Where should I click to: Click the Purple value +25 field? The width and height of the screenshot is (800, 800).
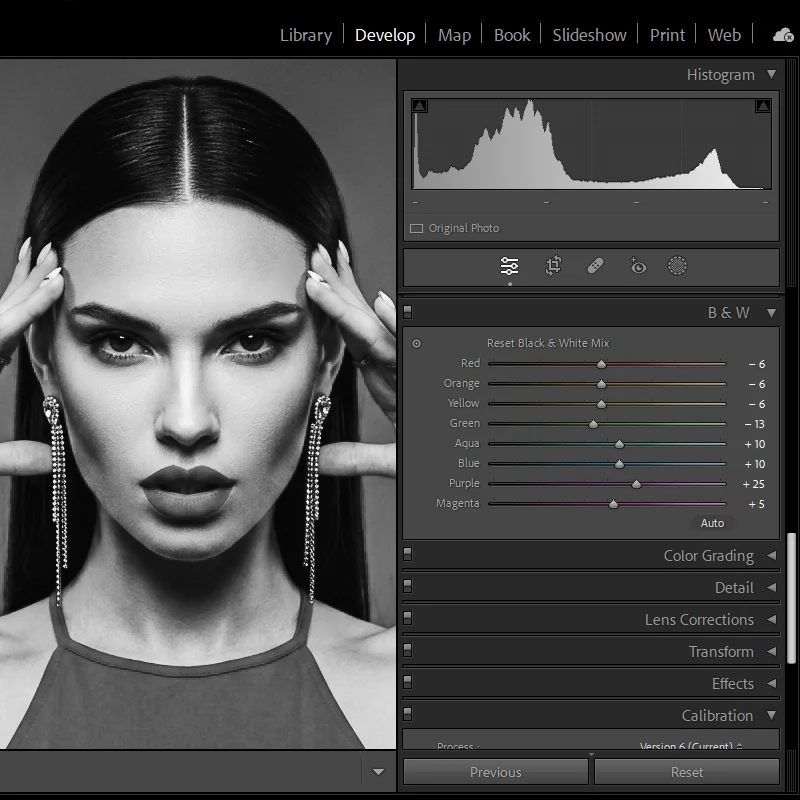pos(753,484)
